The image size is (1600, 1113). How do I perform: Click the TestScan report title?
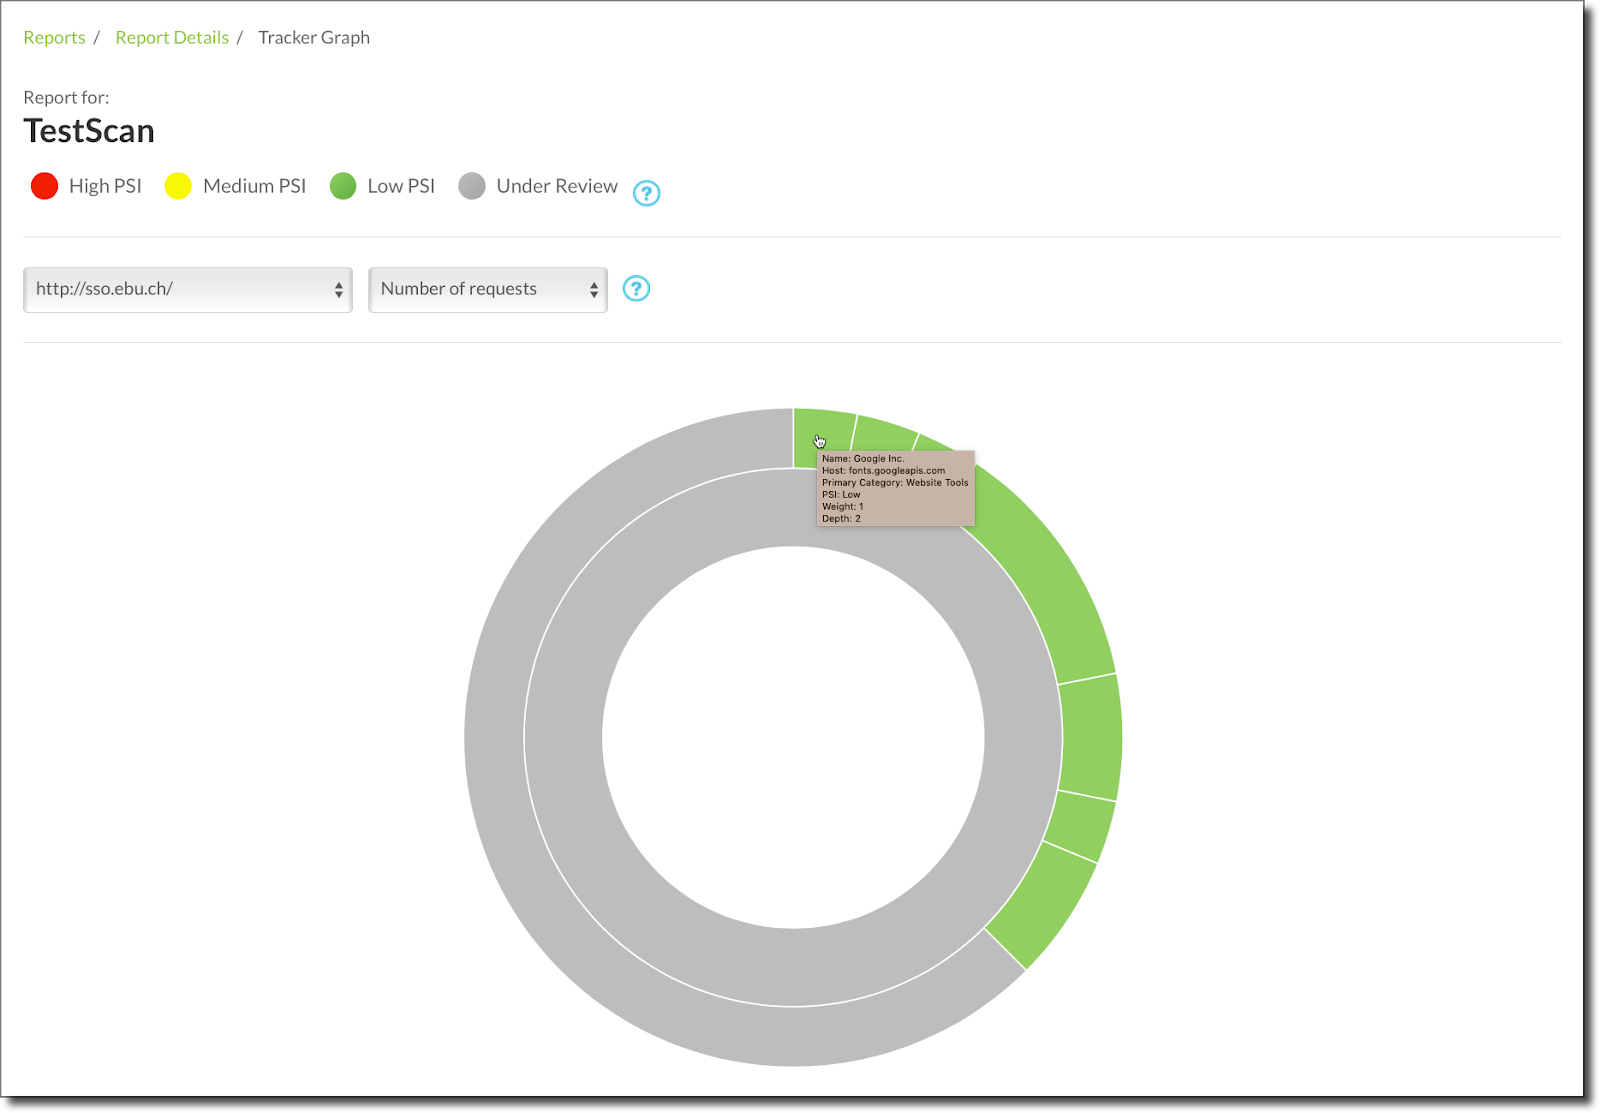point(89,131)
